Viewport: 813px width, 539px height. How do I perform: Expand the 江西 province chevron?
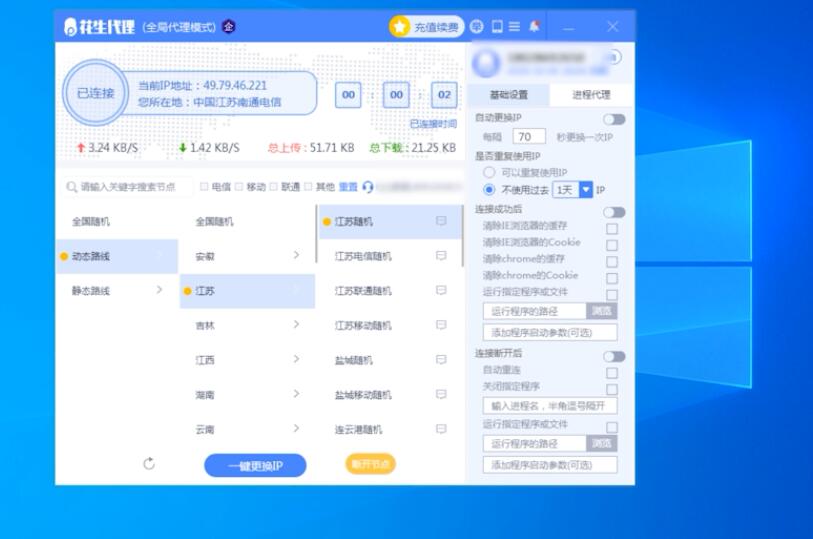coord(296,359)
